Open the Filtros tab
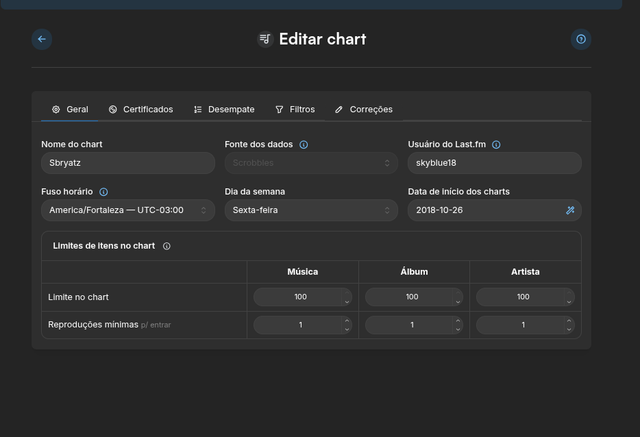Image resolution: width=640 pixels, height=437 pixels. (295, 109)
